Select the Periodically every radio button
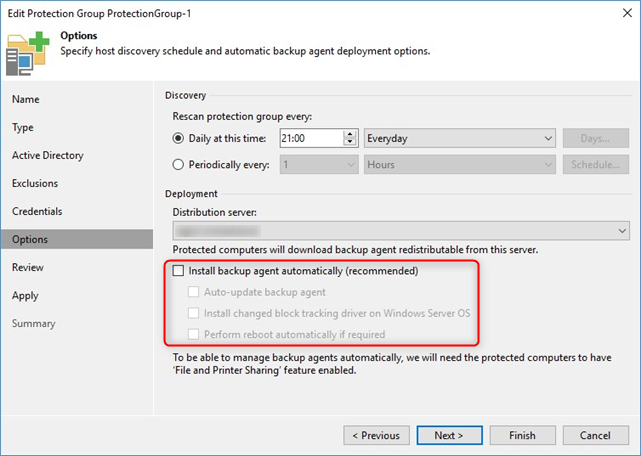The width and height of the screenshot is (641, 456). pyautogui.click(x=180, y=165)
